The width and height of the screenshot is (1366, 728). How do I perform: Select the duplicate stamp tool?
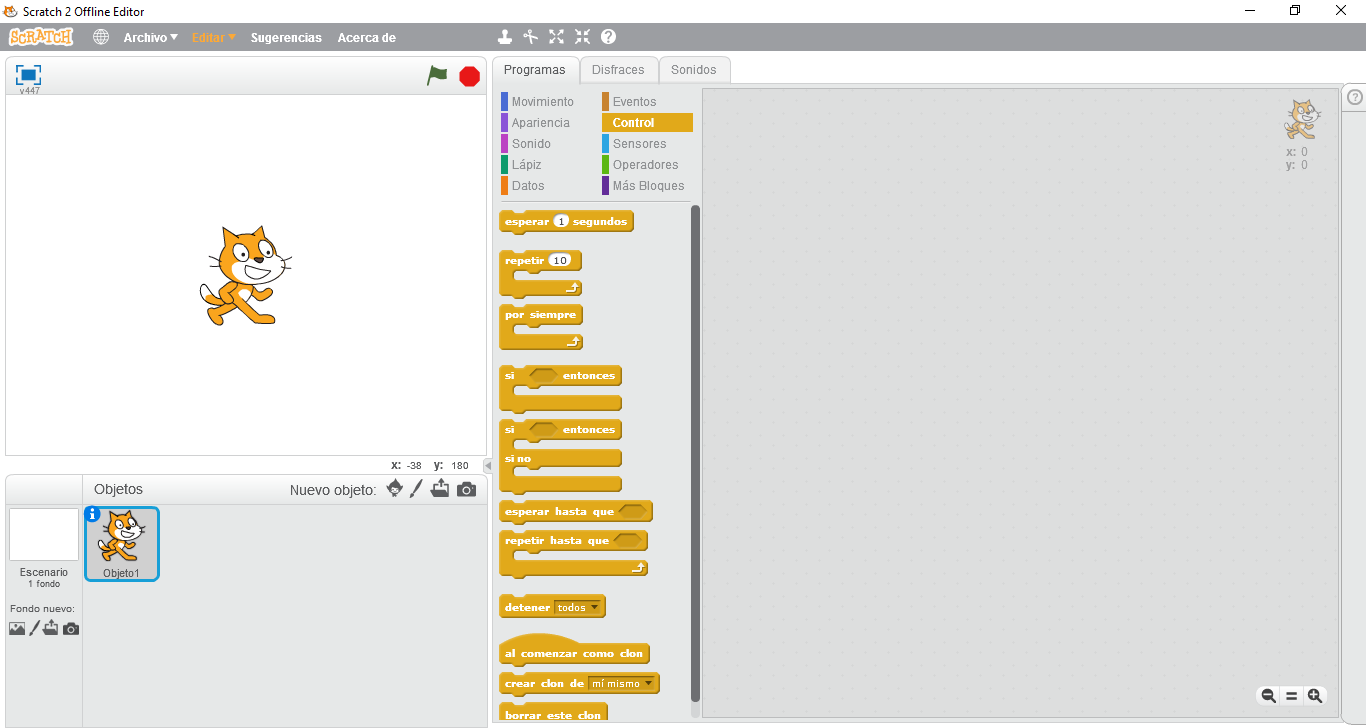click(x=505, y=37)
